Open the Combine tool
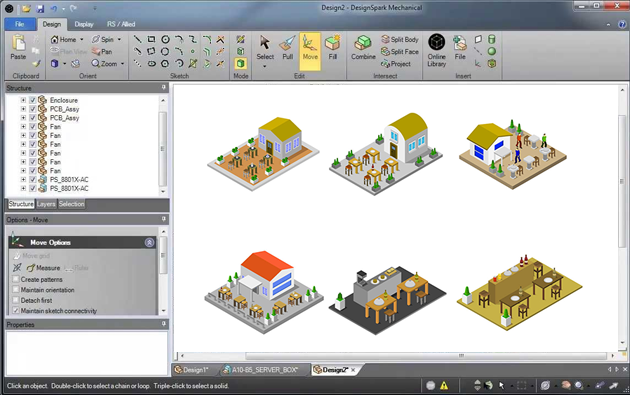The height and width of the screenshot is (395, 630). (x=363, y=48)
